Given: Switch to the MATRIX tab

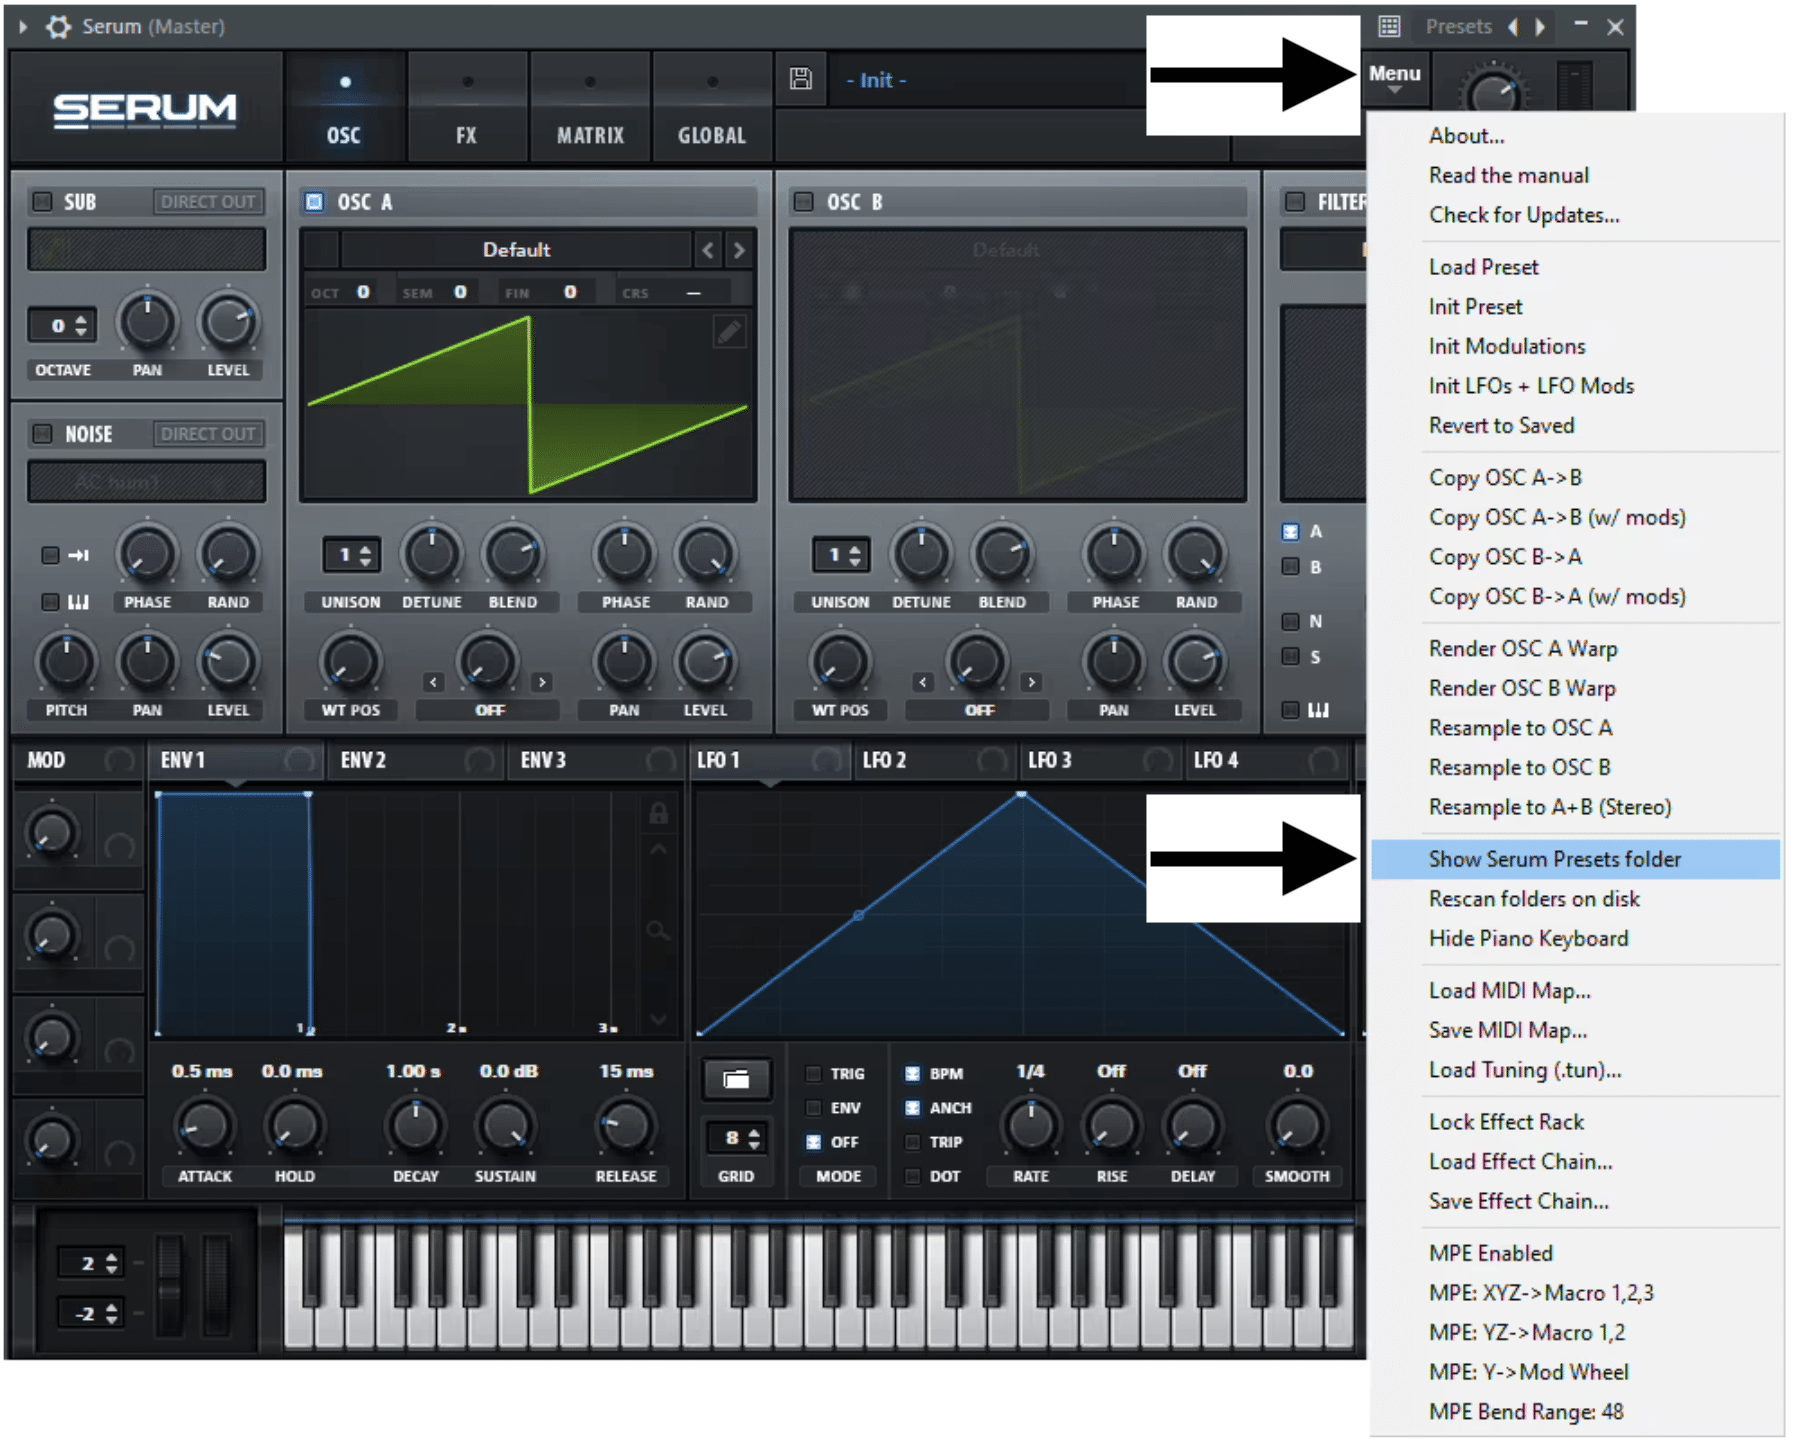Looking at the screenshot, I should [x=590, y=108].
